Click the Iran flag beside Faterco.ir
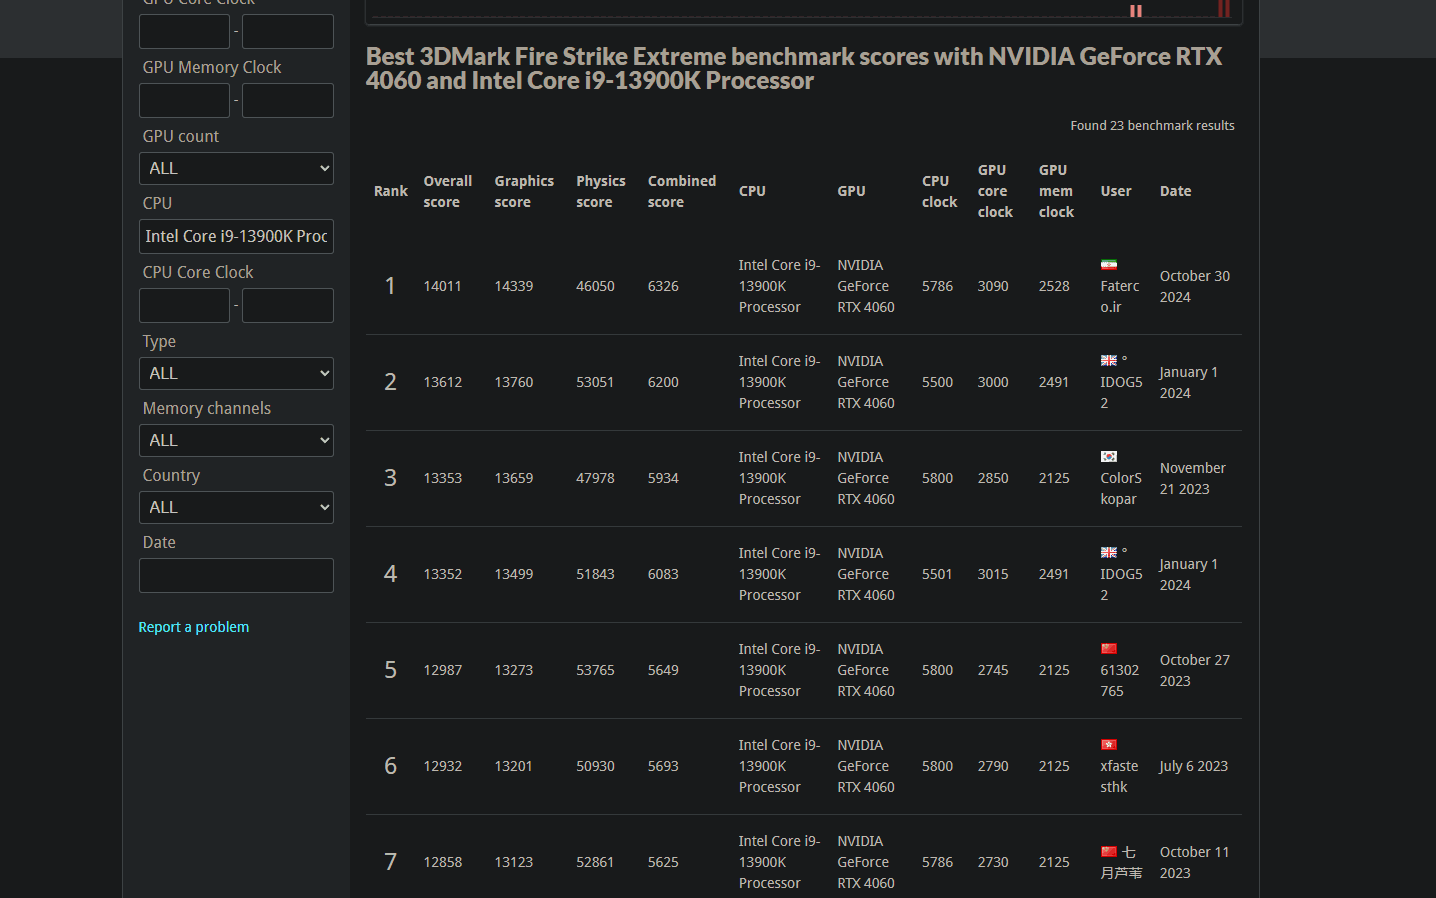 pos(1108,265)
